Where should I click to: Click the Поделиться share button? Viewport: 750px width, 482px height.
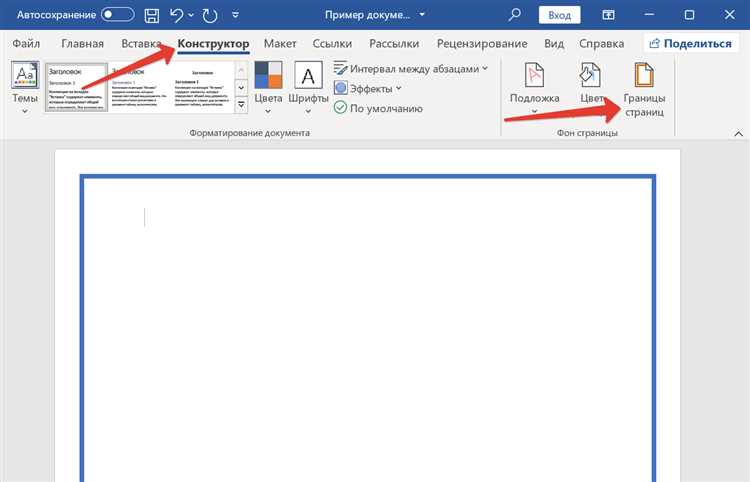[x=691, y=44]
